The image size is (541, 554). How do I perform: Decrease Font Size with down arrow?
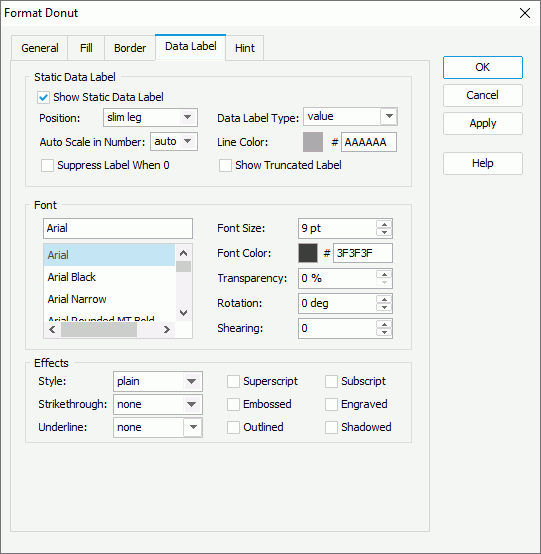384,232
